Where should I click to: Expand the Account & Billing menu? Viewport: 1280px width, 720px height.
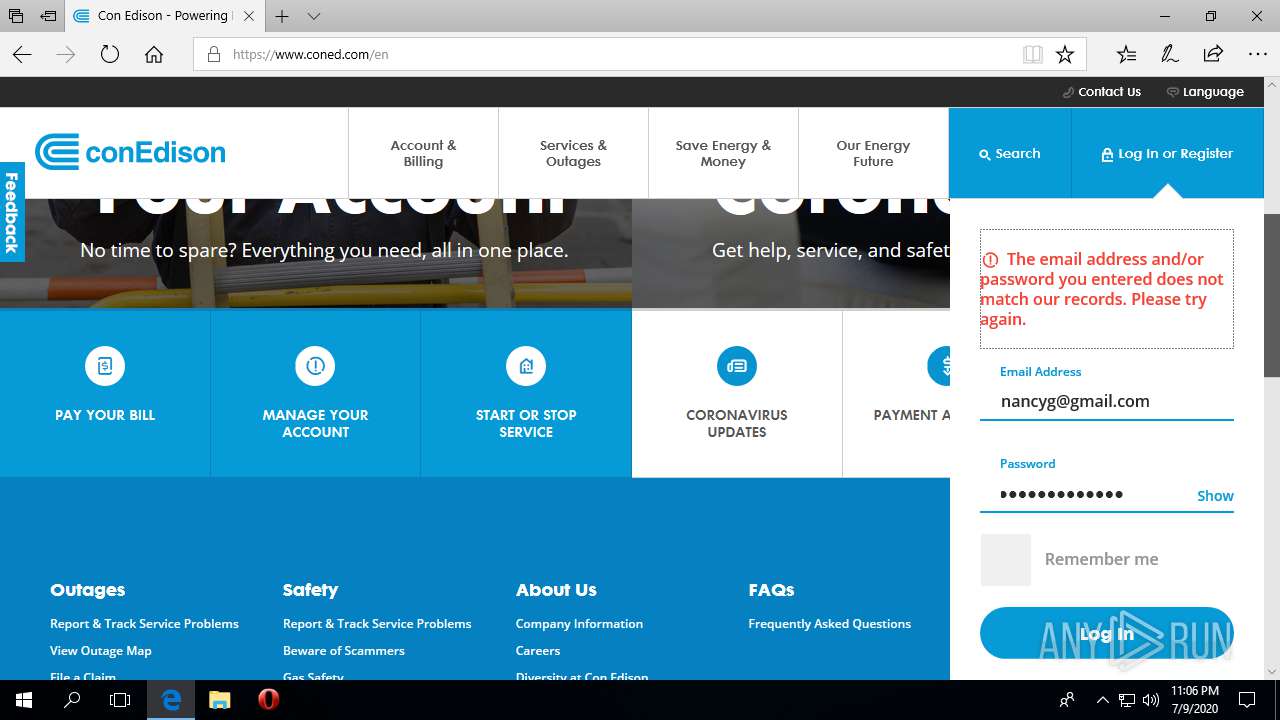pyautogui.click(x=423, y=153)
